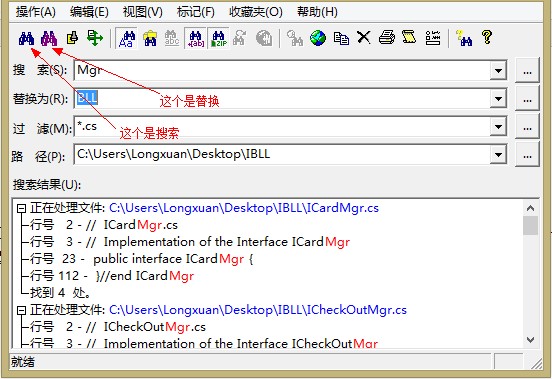Select result line 2 '// ICheckOutMgr.cs'

click(x=118, y=327)
